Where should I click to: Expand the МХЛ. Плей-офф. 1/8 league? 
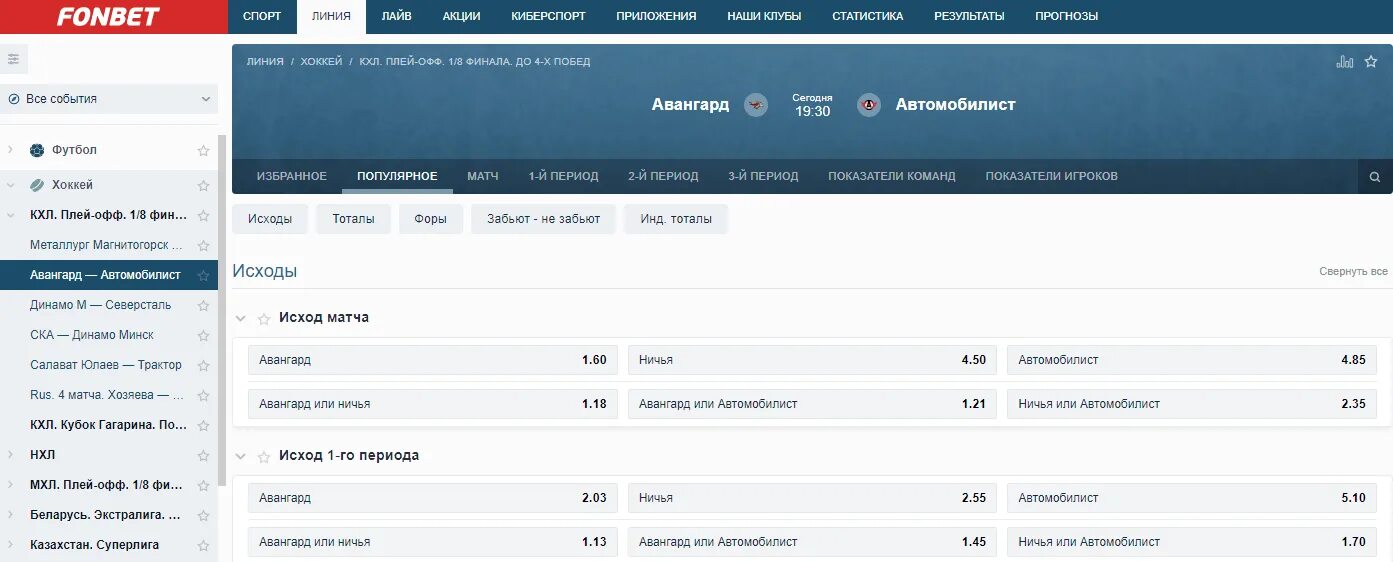pyautogui.click(x=10, y=485)
